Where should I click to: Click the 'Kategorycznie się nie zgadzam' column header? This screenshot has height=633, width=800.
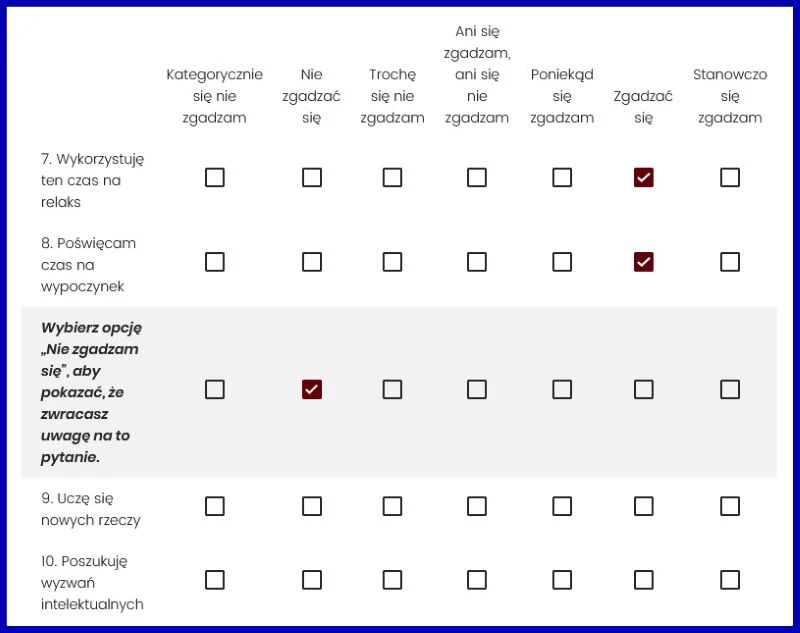click(215, 96)
